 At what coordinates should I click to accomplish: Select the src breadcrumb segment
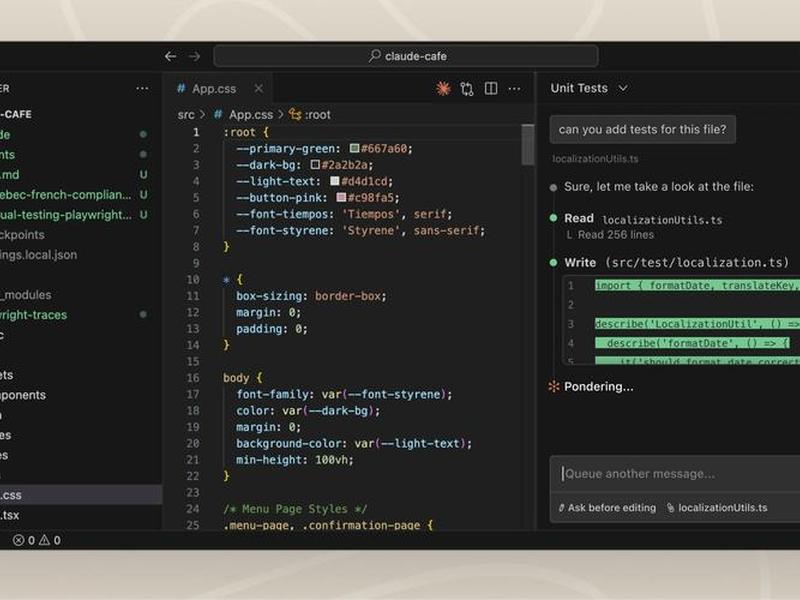tap(186, 115)
